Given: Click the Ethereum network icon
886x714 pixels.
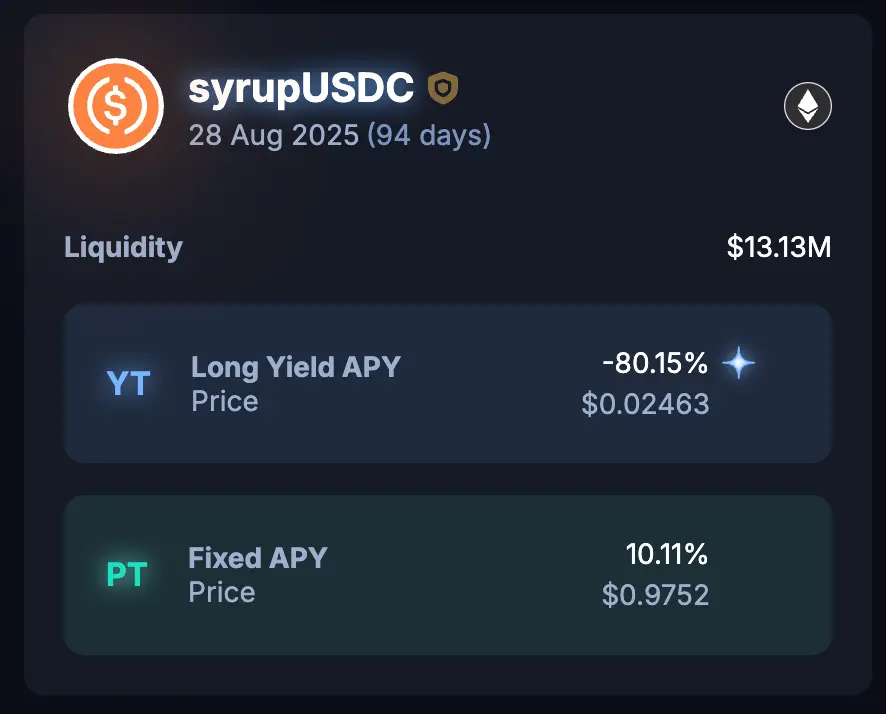Looking at the screenshot, I should coord(808,106).
